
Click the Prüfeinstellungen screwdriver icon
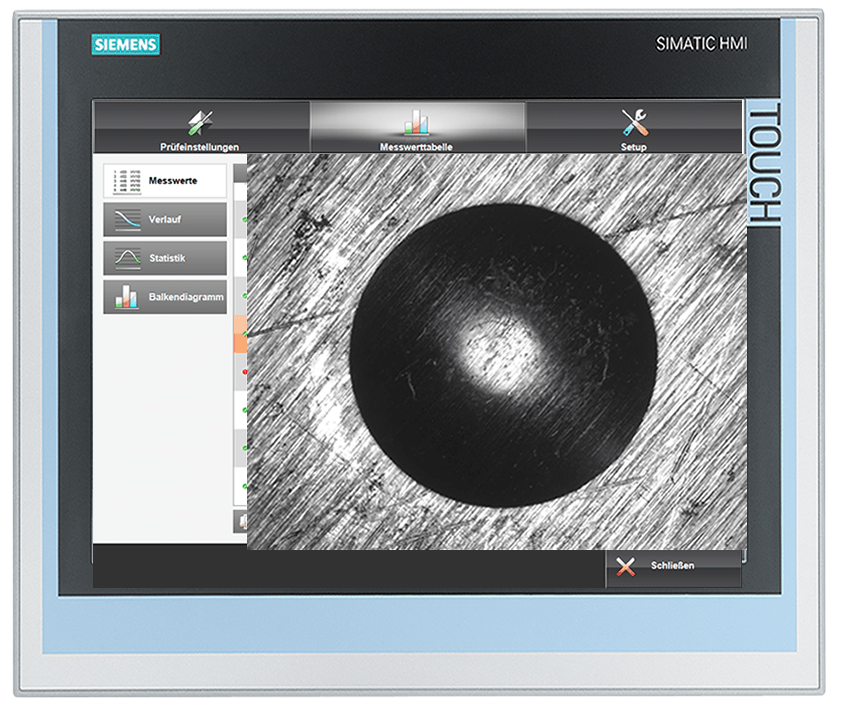(200, 123)
